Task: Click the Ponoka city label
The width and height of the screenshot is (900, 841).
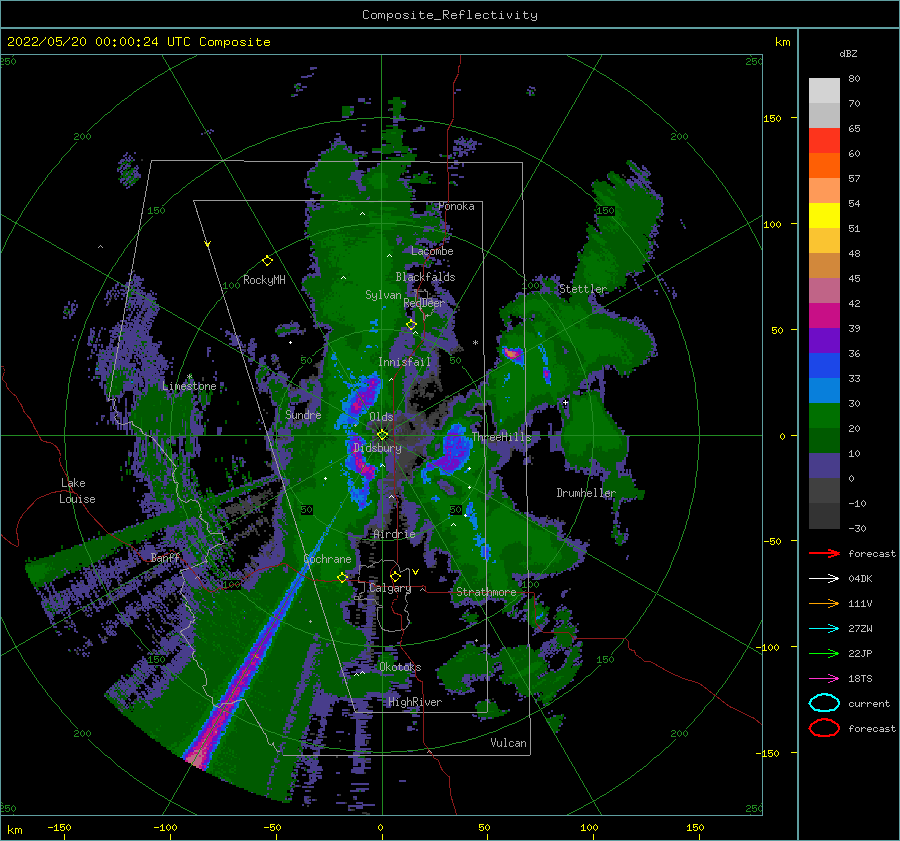Action: [456, 206]
